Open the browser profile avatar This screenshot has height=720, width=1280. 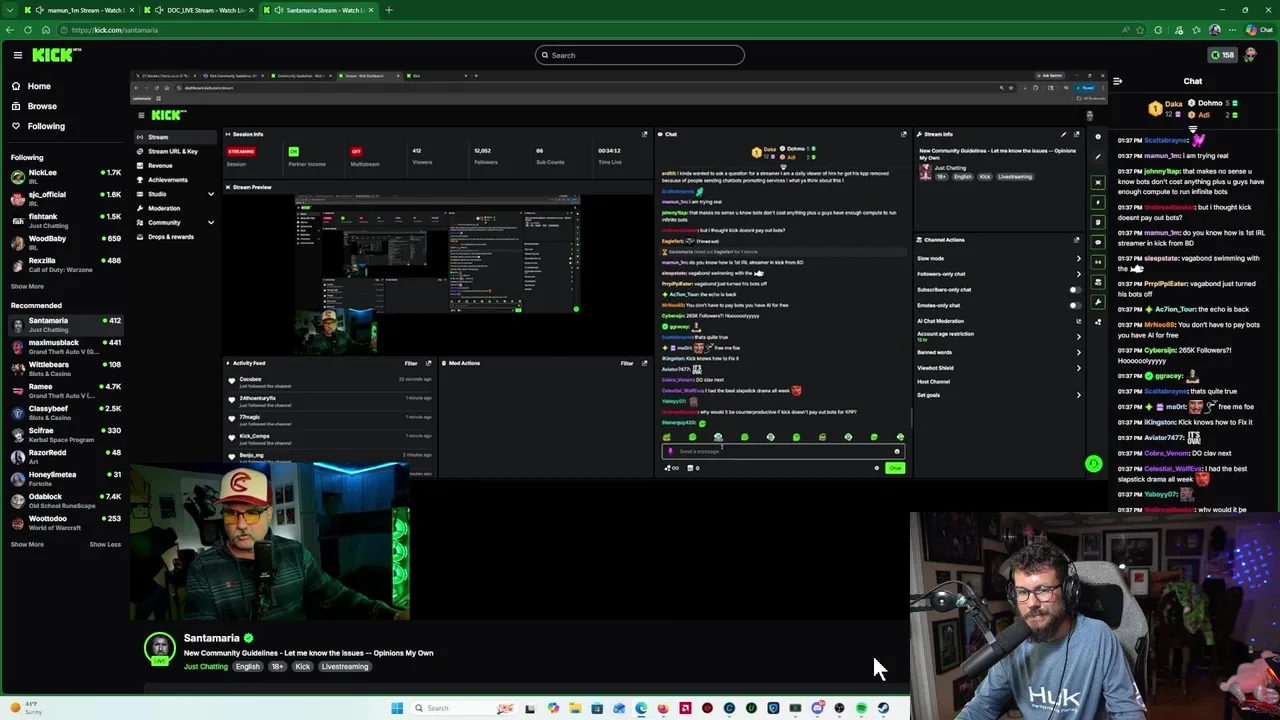click(1214, 30)
